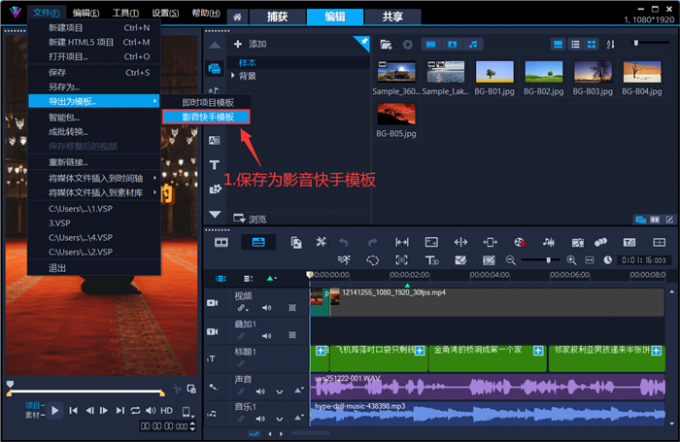This screenshot has height=442, width=680.
Task: Select the BG-B03.jpg thumbnail
Action: pos(592,72)
